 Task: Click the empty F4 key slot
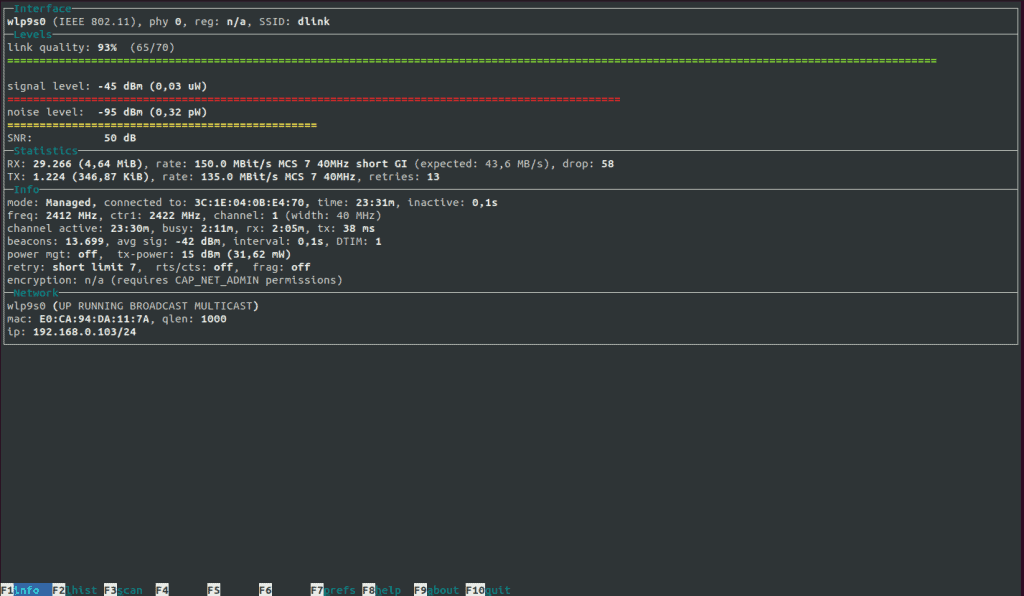point(162,590)
